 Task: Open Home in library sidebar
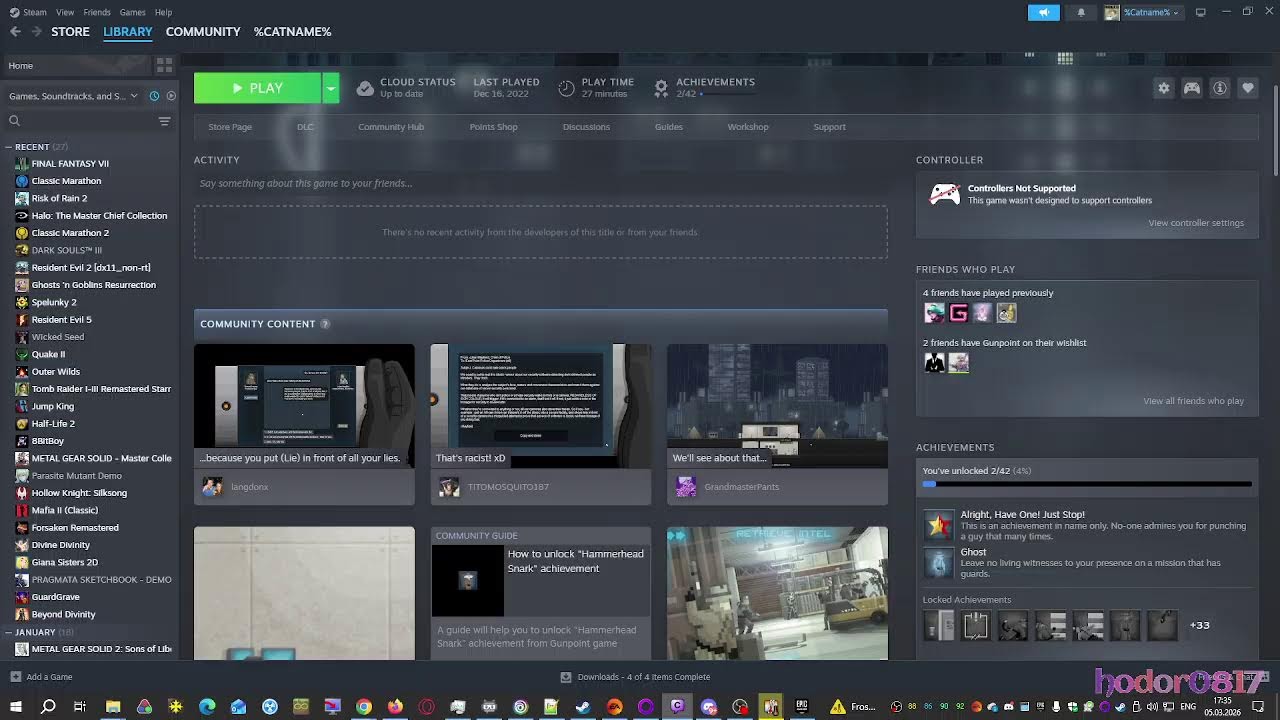tap(78, 65)
